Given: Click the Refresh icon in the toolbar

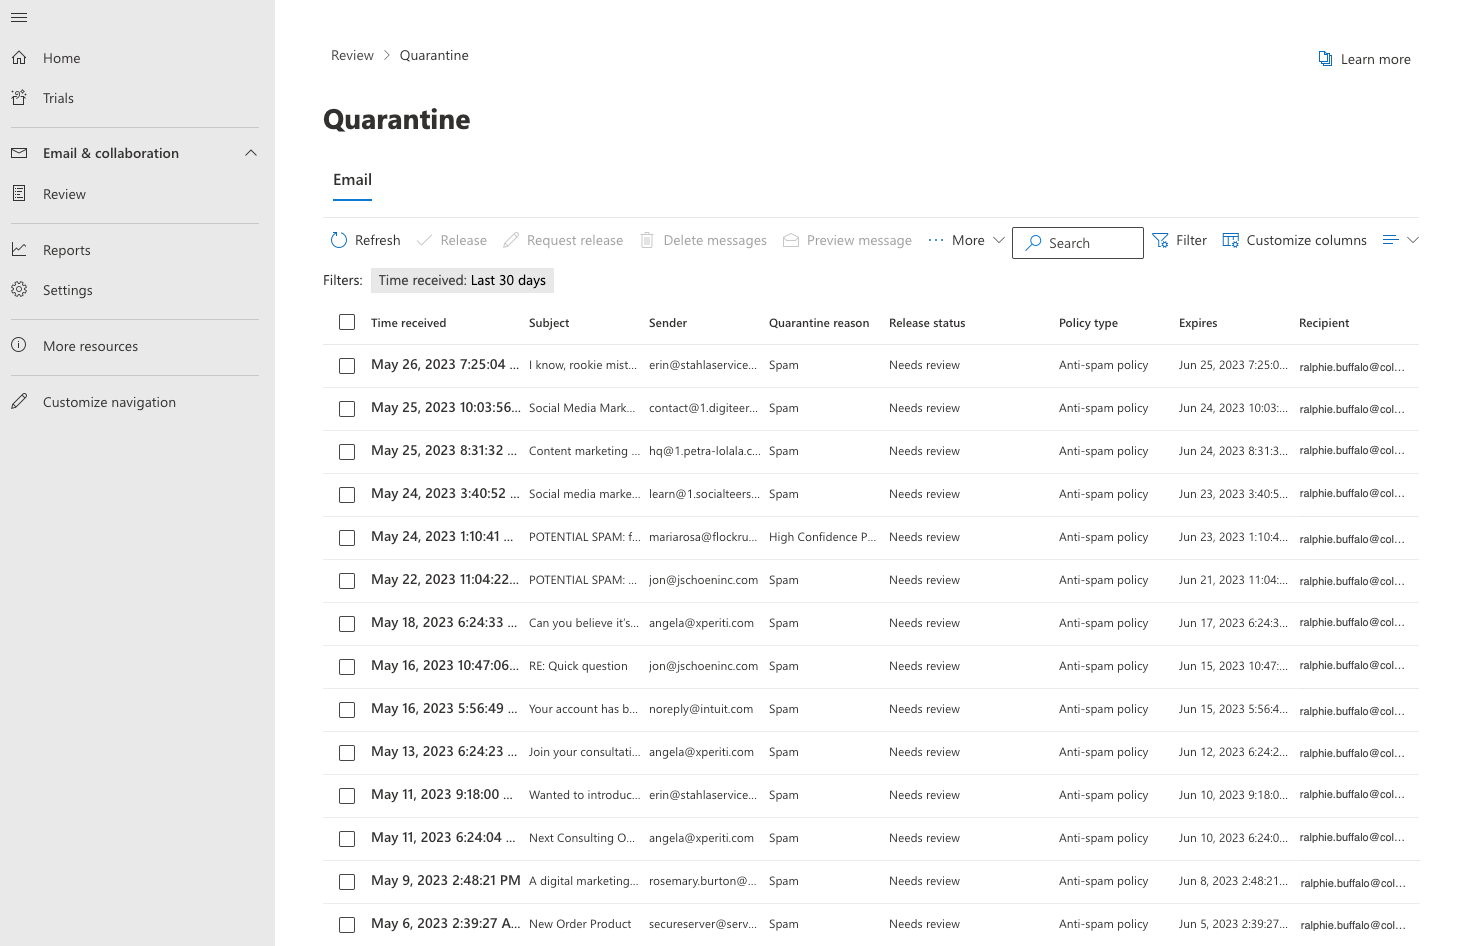Looking at the screenshot, I should click(339, 240).
